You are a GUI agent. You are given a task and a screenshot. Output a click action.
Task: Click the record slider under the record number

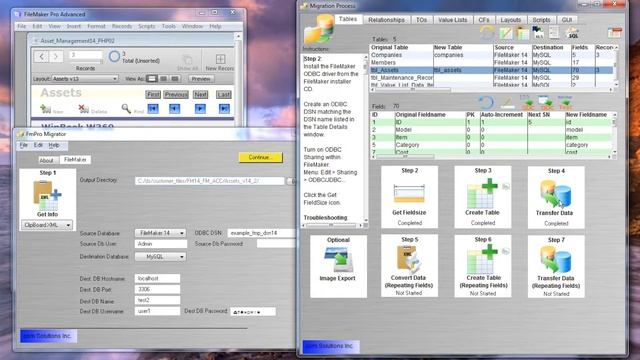86,62
